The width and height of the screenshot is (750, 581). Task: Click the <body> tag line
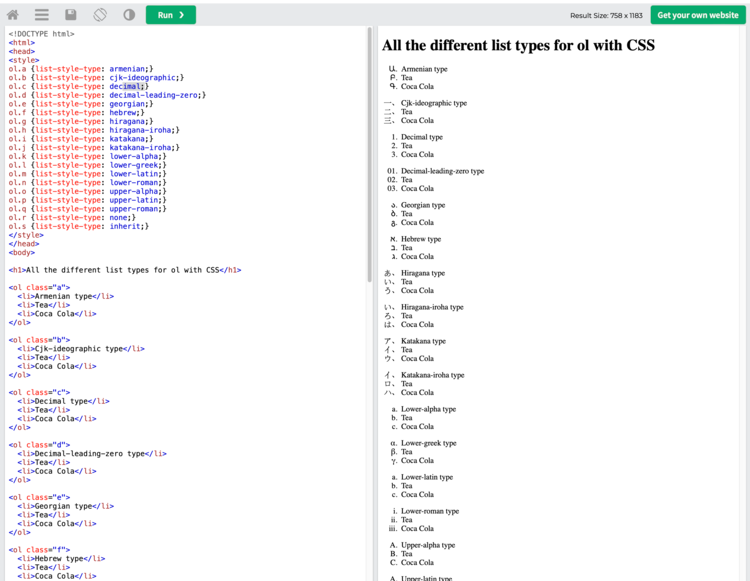pos(22,252)
